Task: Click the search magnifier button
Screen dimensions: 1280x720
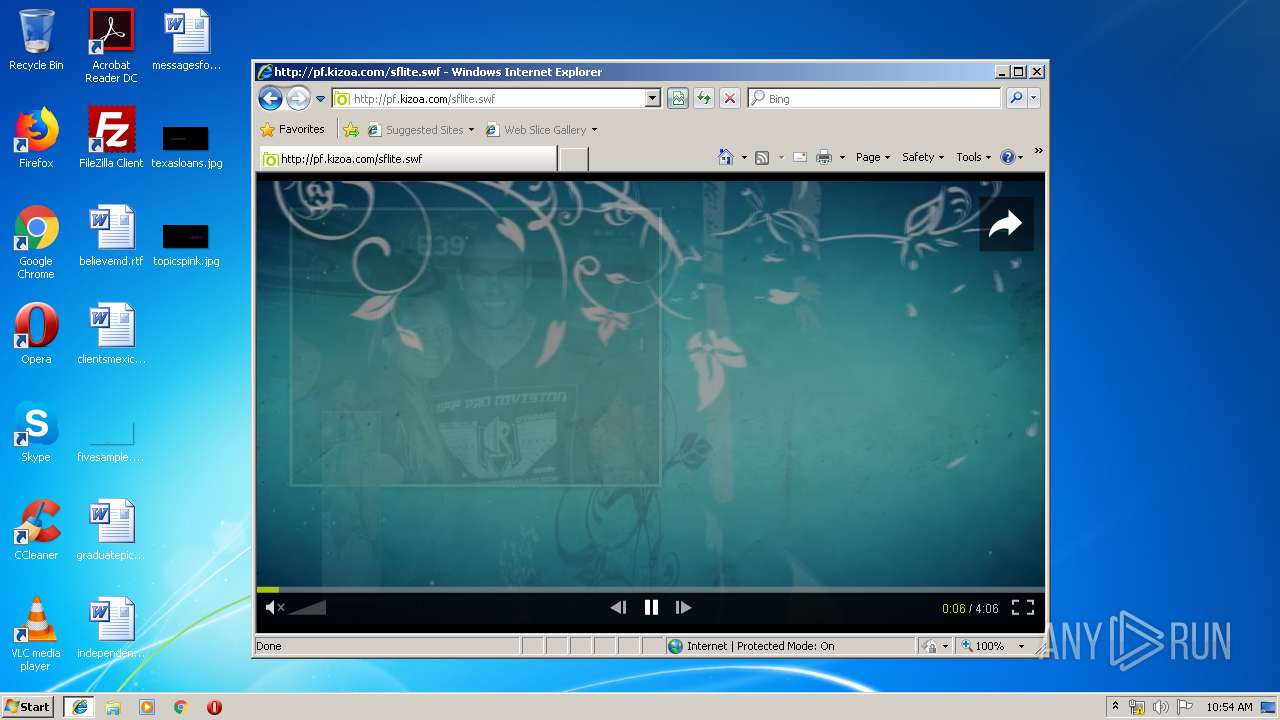Action: point(1015,98)
